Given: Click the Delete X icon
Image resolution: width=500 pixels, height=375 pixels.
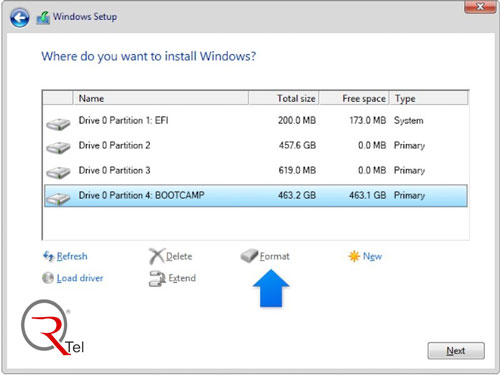Looking at the screenshot, I should [x=156, y=256].
